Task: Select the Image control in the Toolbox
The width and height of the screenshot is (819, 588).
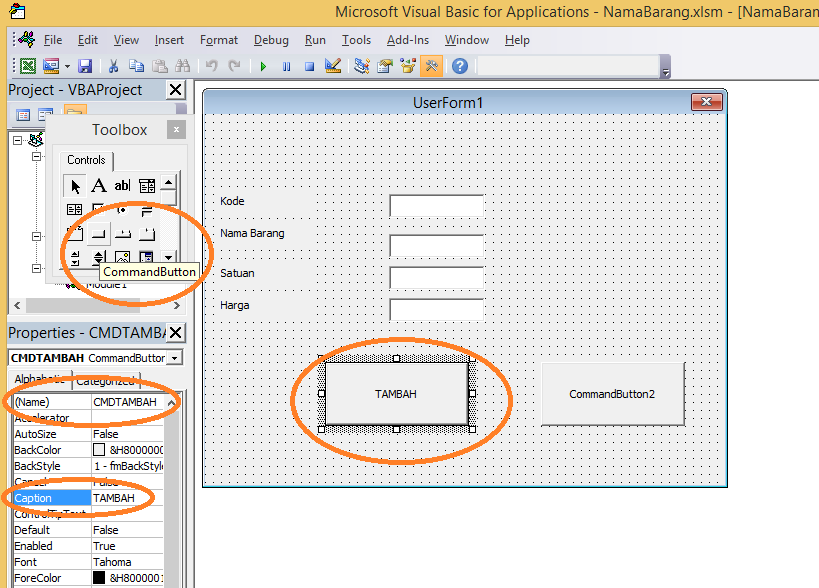Action: [122, 257]
